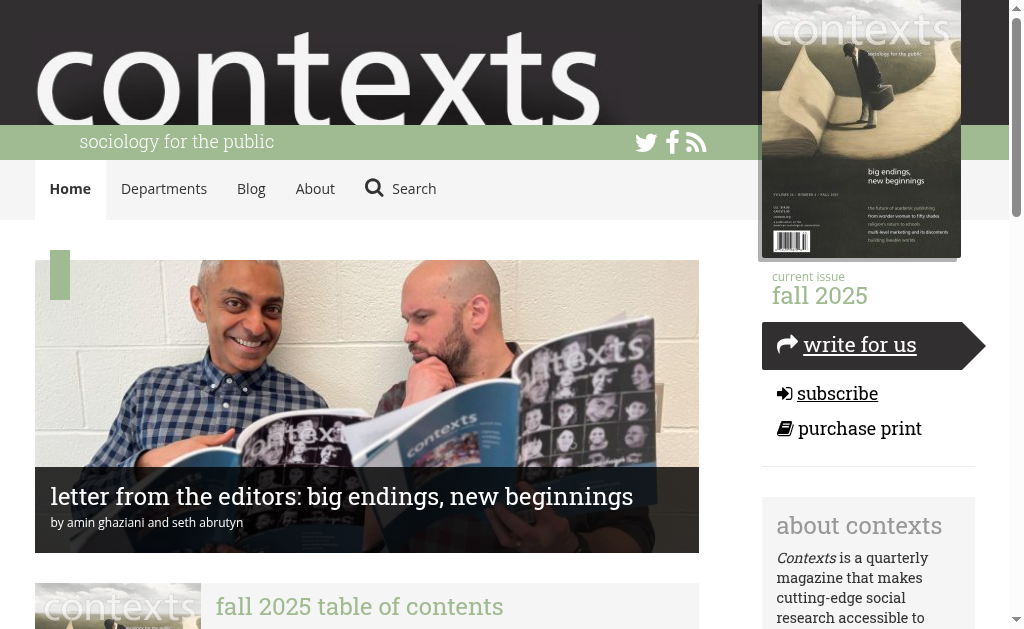
Task: Click the magnifying glass search icon
Action: pos(374,188)
